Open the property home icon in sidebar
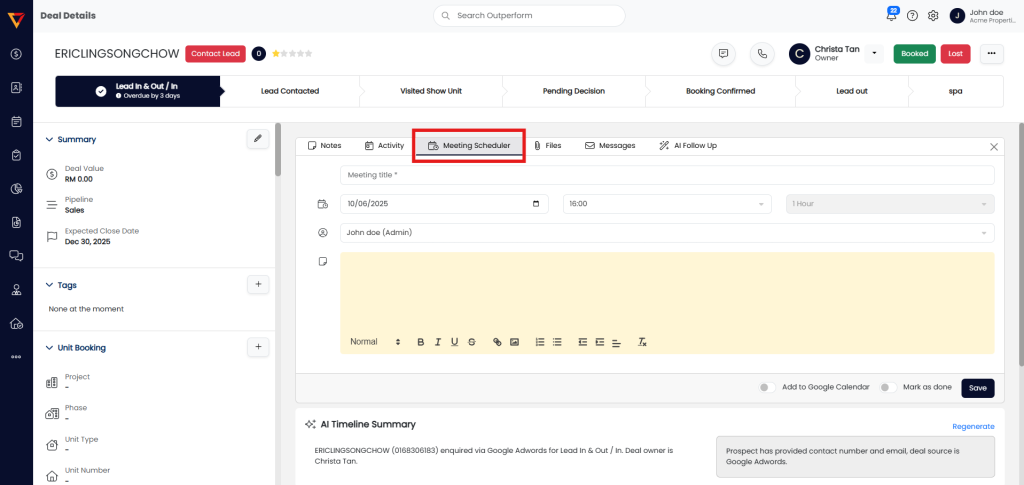 click(16, 324)
